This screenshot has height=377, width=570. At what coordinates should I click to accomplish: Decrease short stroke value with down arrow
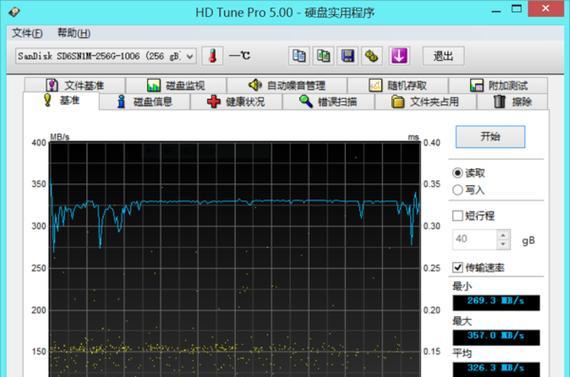(503, 244)
